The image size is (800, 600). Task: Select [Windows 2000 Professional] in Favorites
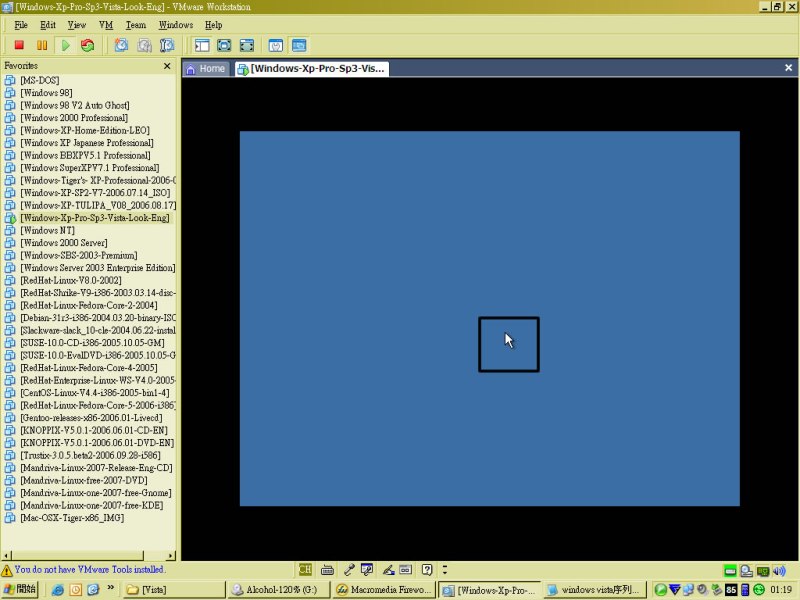pos(74,118)
